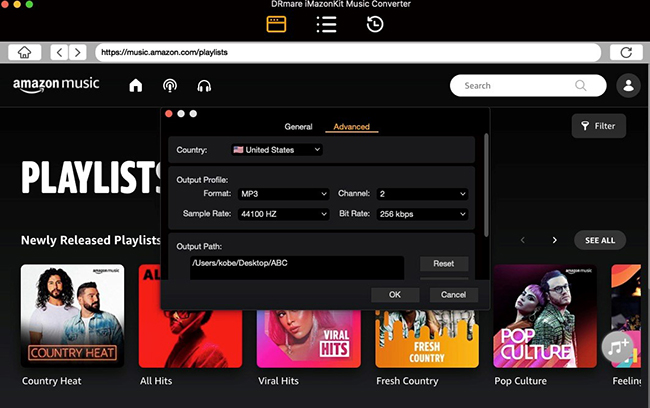Reload the page with the refresh button
The image size is (650, 408).
(x=626, y=53)
